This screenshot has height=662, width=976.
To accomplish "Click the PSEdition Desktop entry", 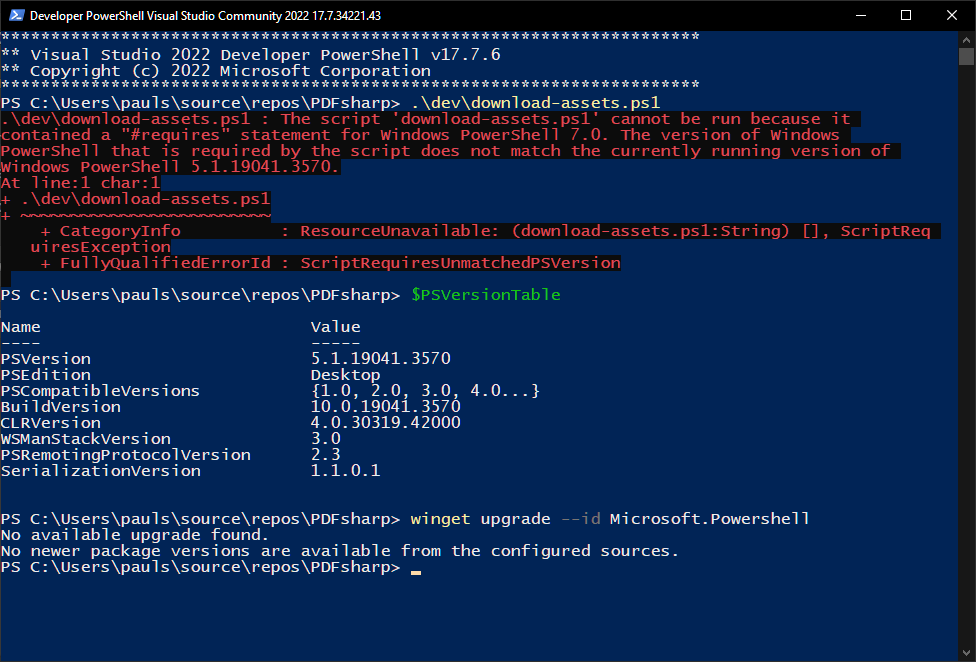I will pyautogui.click(x=344, y=374).
